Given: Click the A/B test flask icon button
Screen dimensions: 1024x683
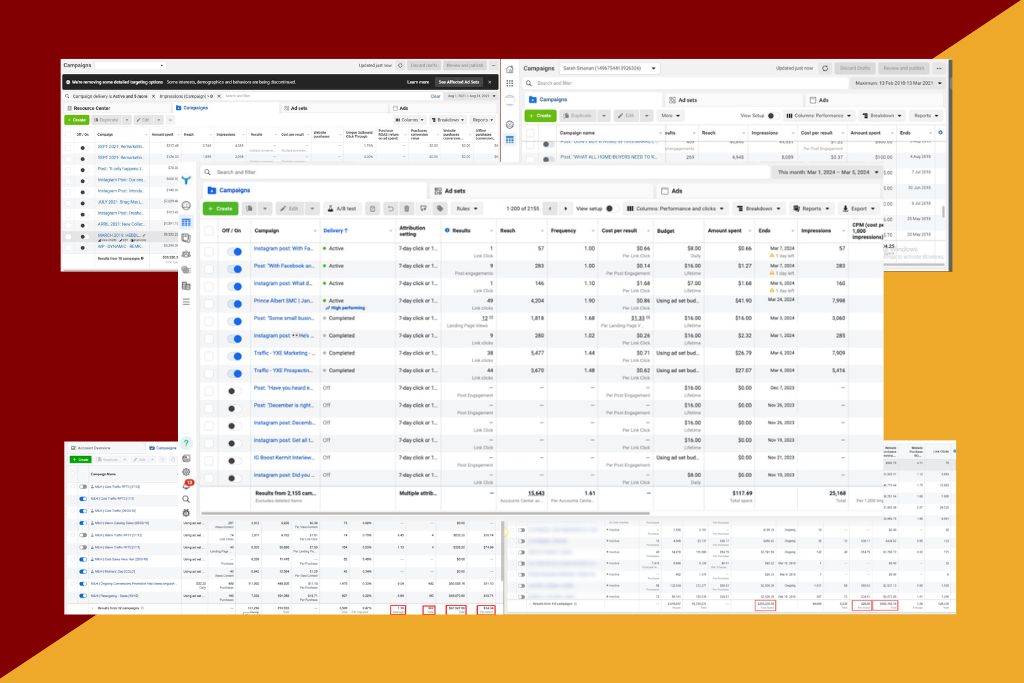Looking at the screenshot, I should click(340, 208).
